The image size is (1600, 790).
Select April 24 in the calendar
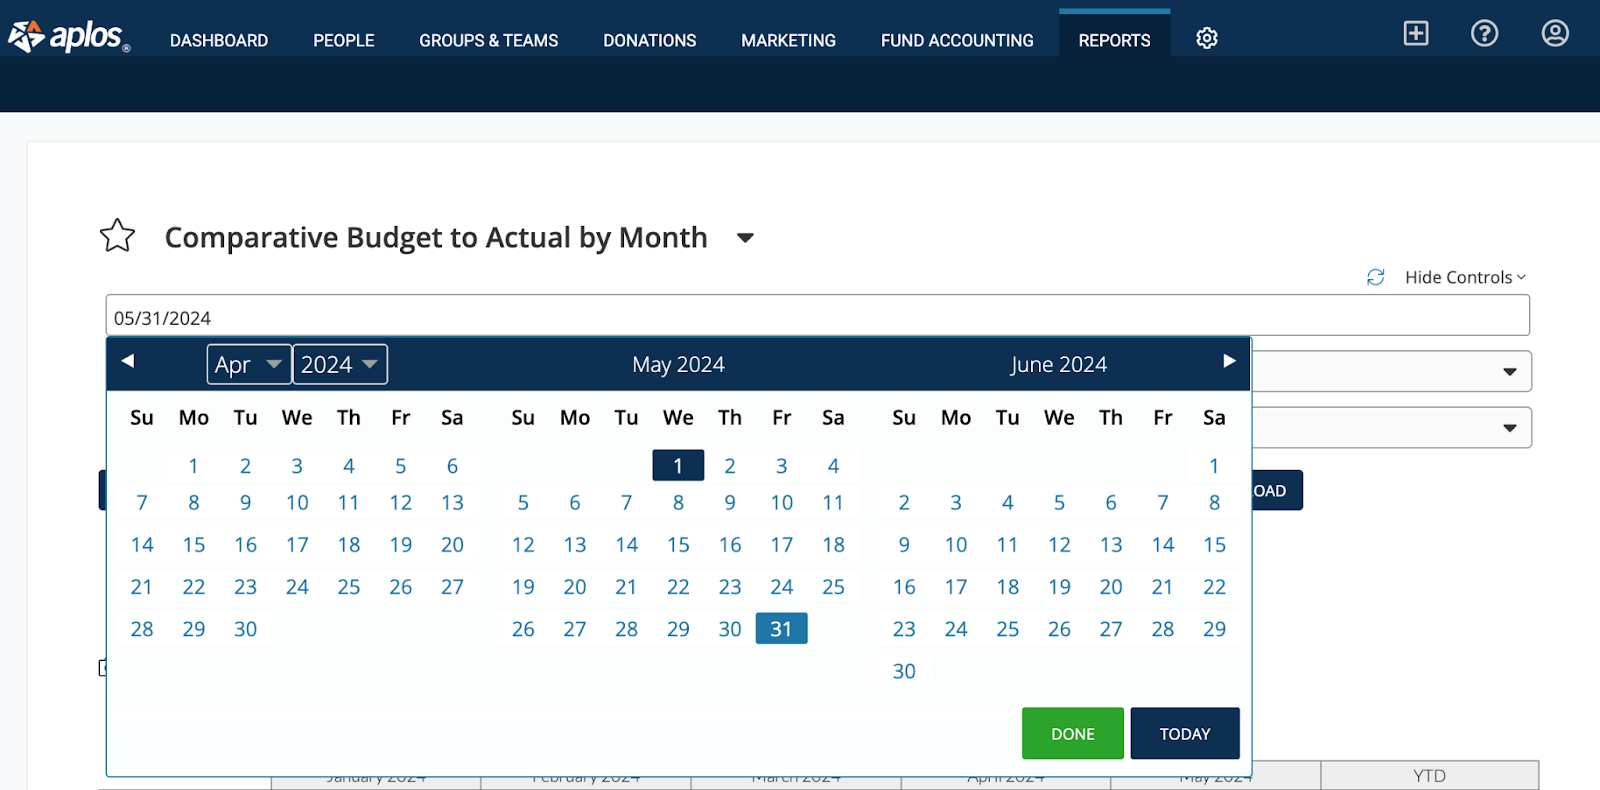(297, 587)
